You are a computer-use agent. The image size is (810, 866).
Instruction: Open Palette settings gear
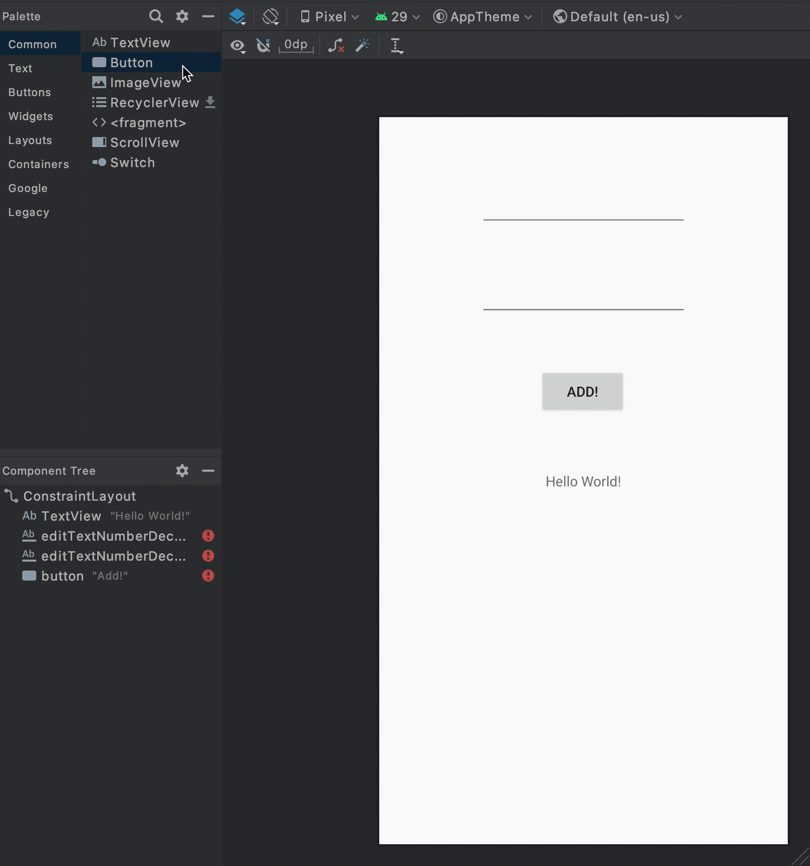182,17
